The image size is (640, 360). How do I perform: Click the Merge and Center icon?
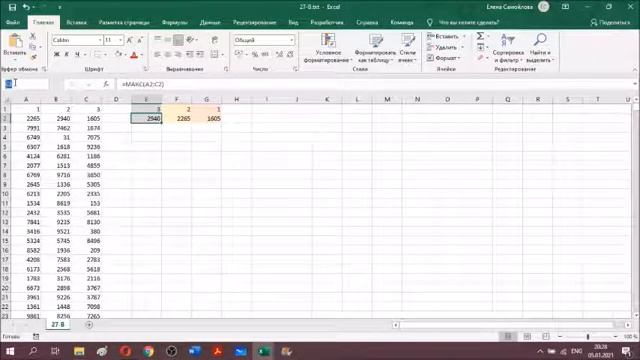point(215,54)
